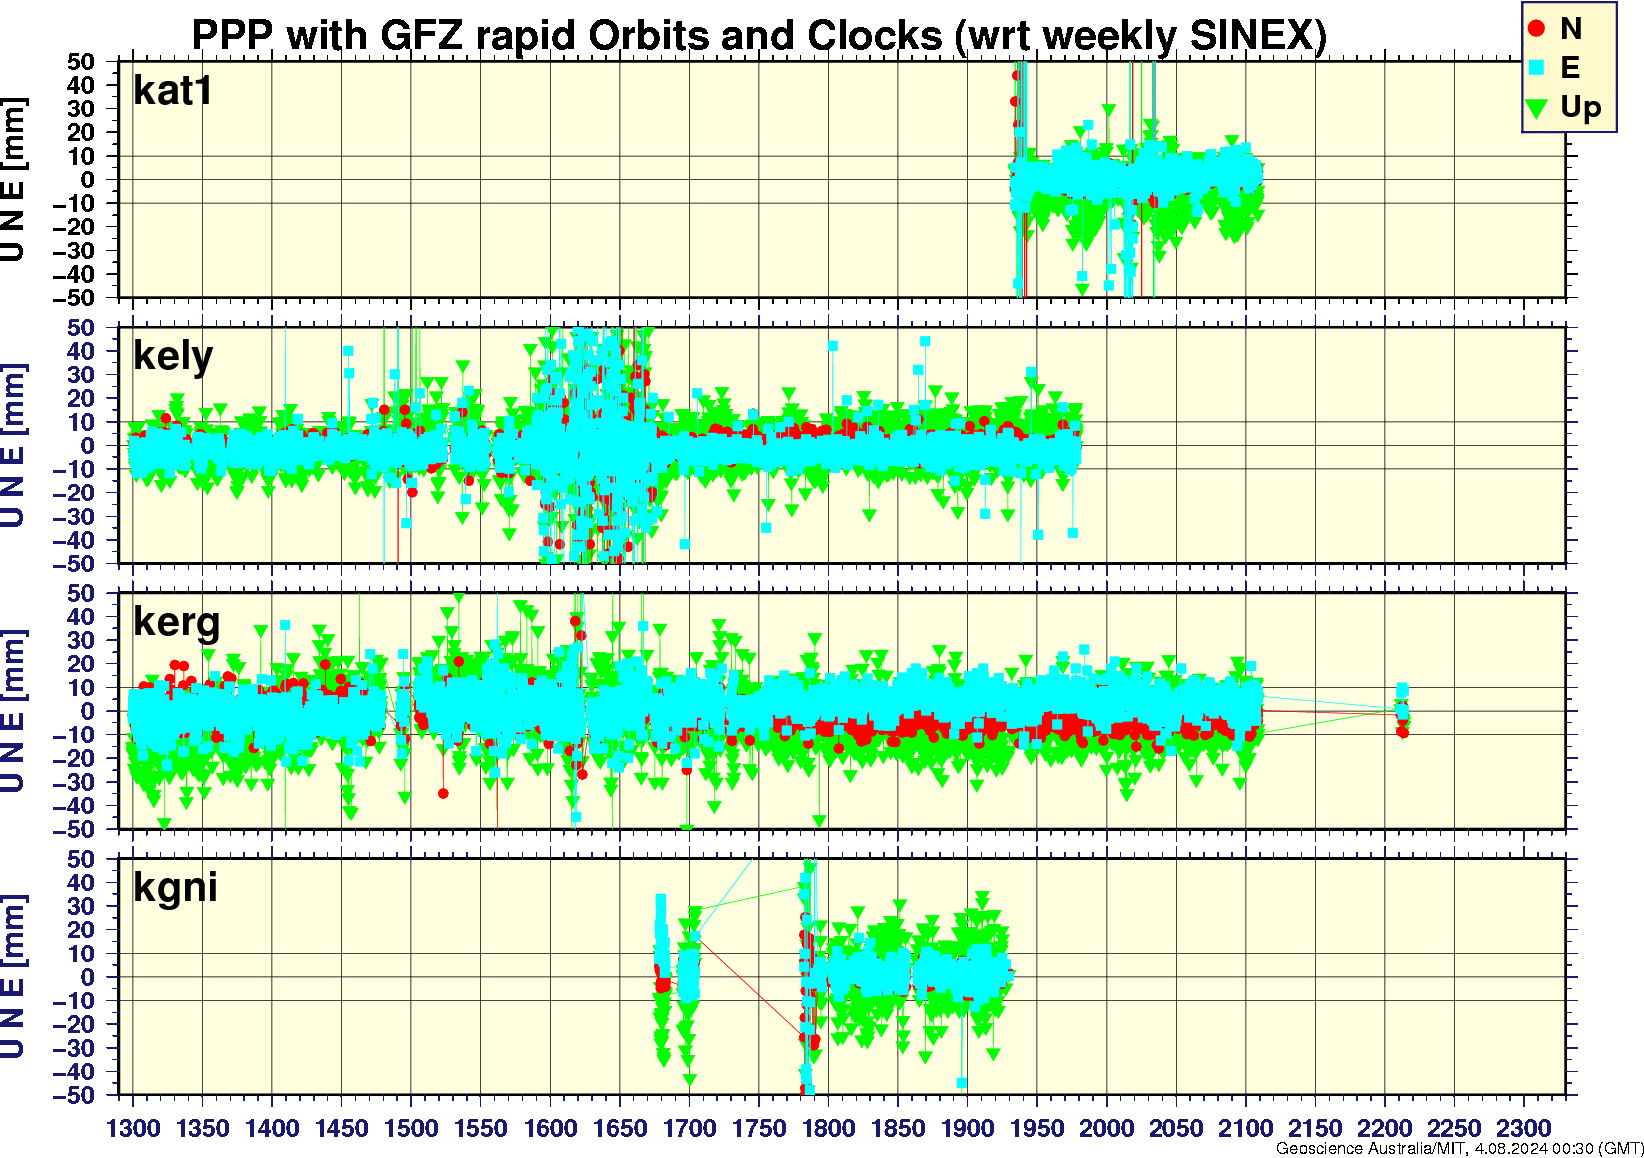1644x1158 pixels.
Task: Click the x-axis tick label 1350
Action: [x=202, y=1128]
